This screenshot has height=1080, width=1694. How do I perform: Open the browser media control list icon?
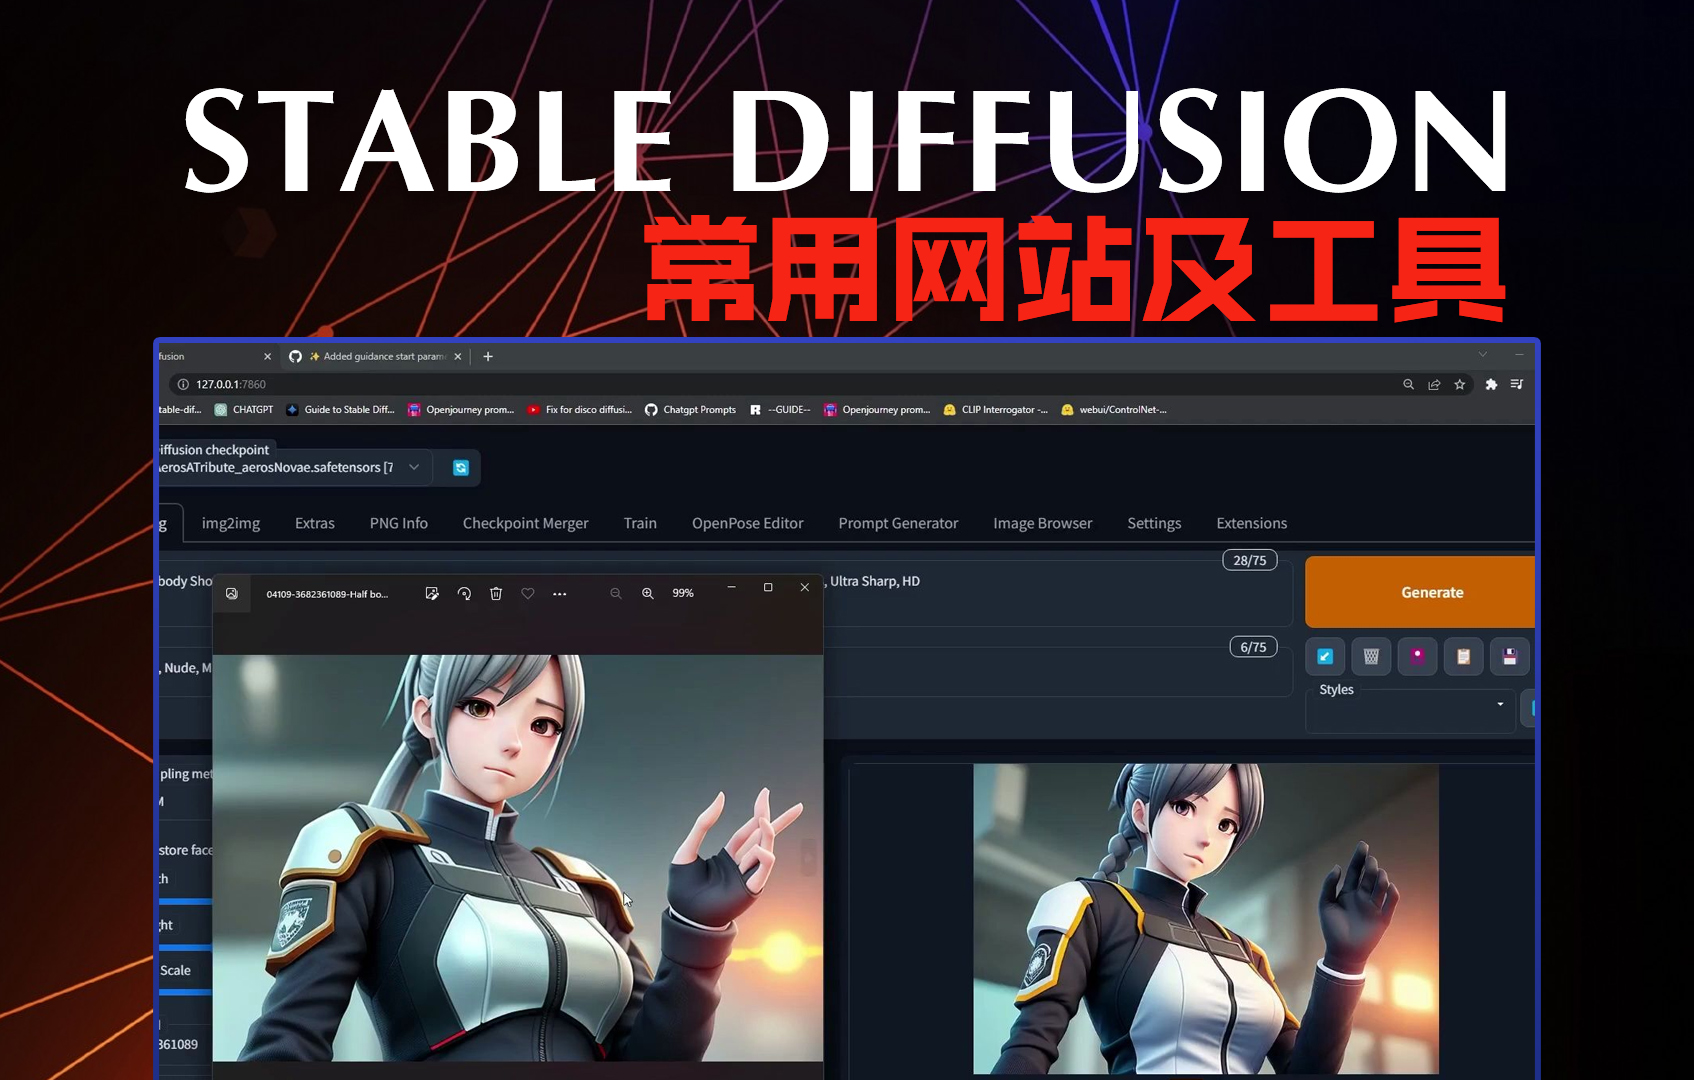click(1517, 384)
